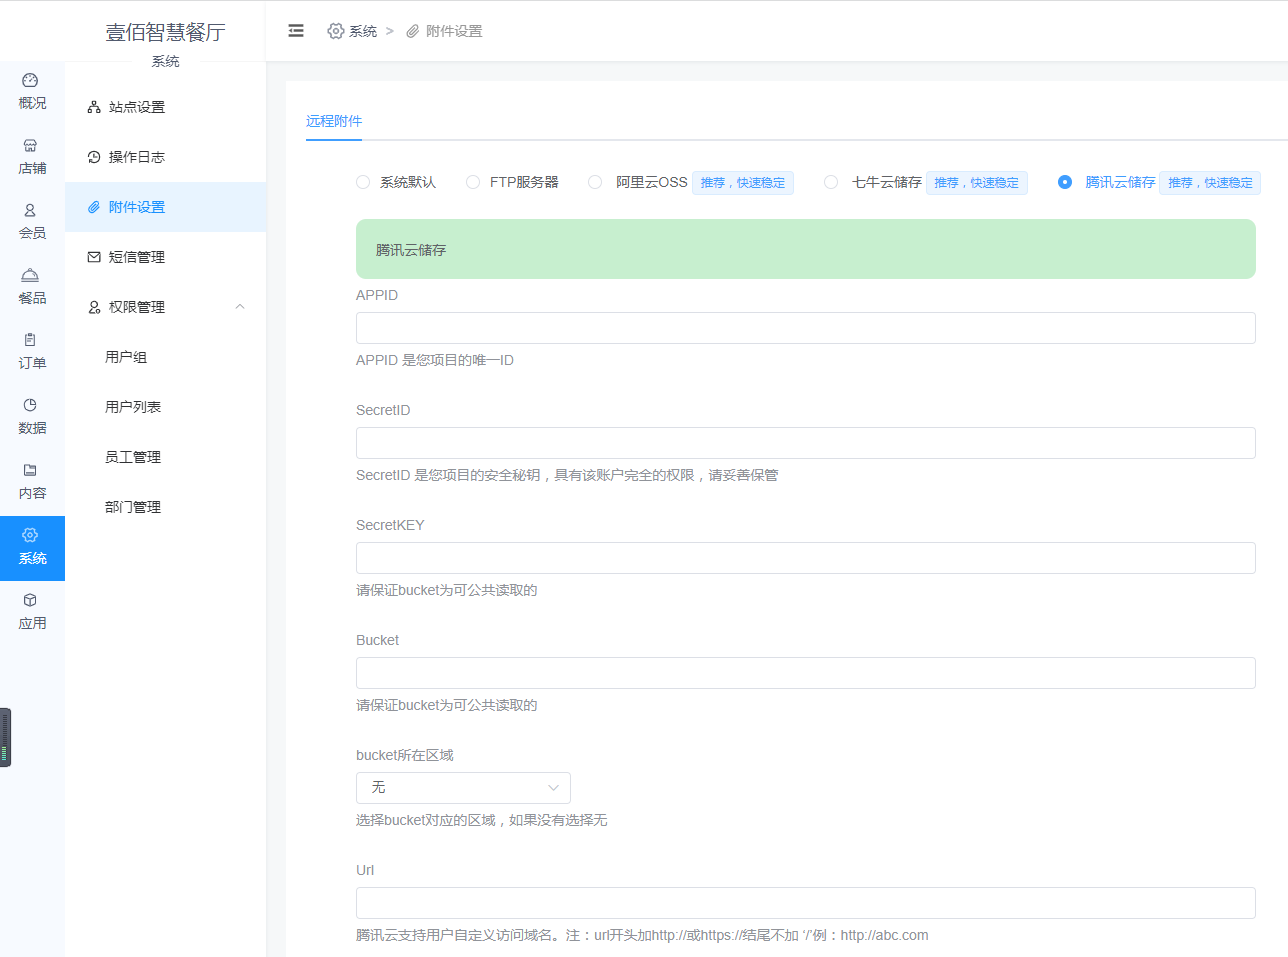Open 短信管理 menu item
The width and height of the screenshot is (1288, 957).
tap(166, 257)
